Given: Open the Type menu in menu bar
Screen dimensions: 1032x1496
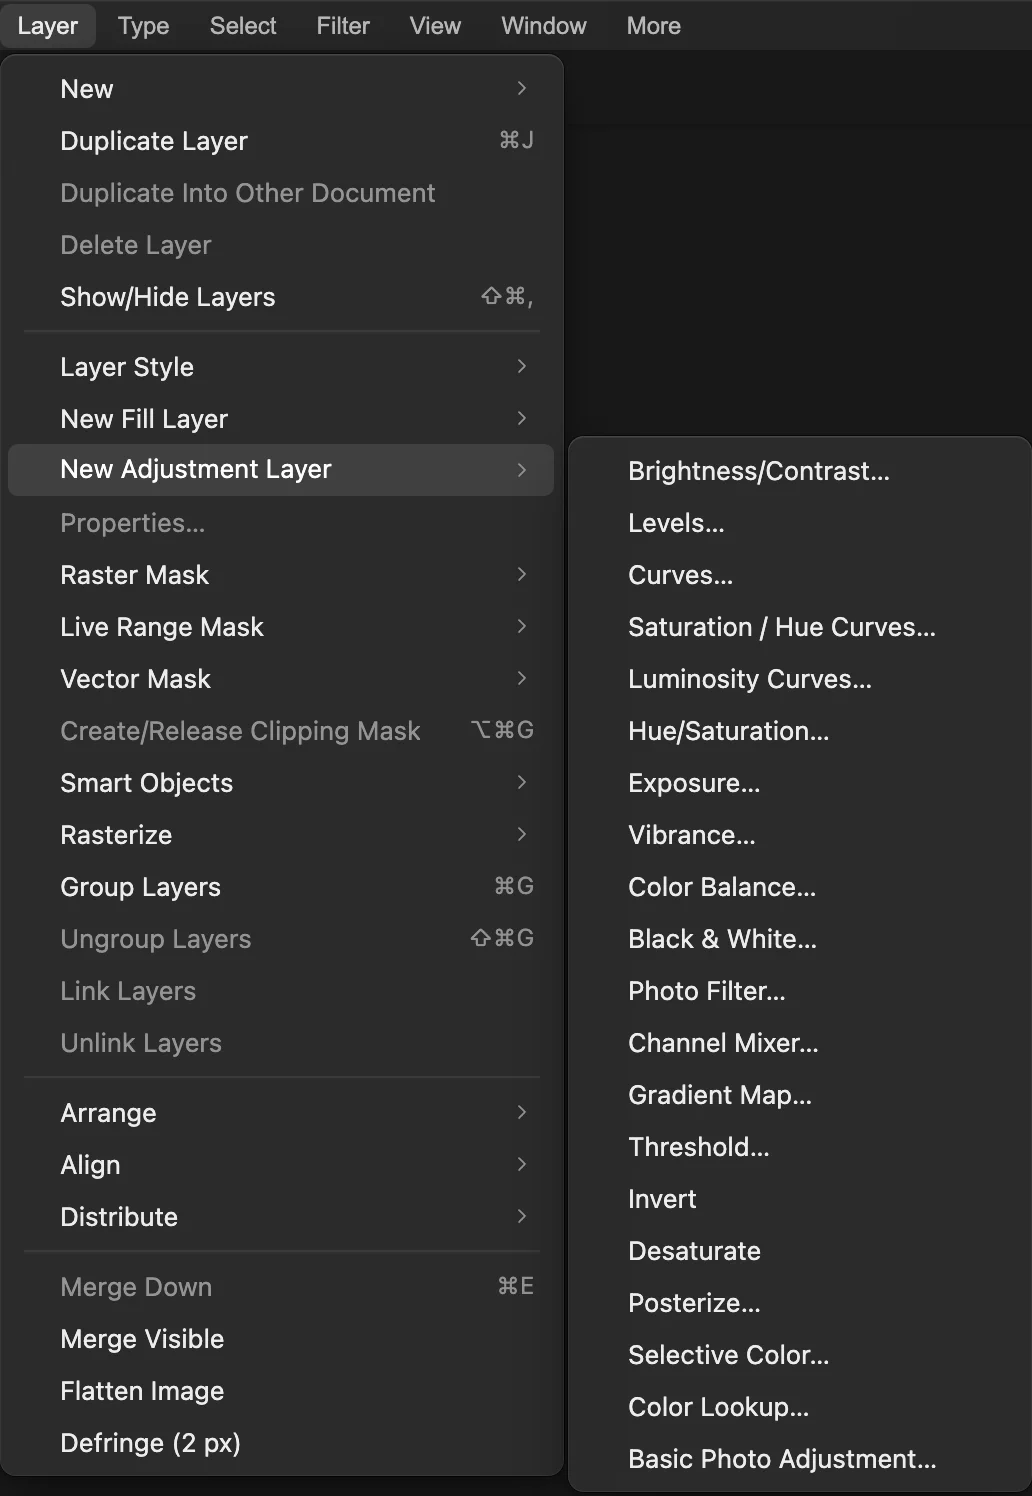Looking at the screenshot, I should (x=143, y=26).
